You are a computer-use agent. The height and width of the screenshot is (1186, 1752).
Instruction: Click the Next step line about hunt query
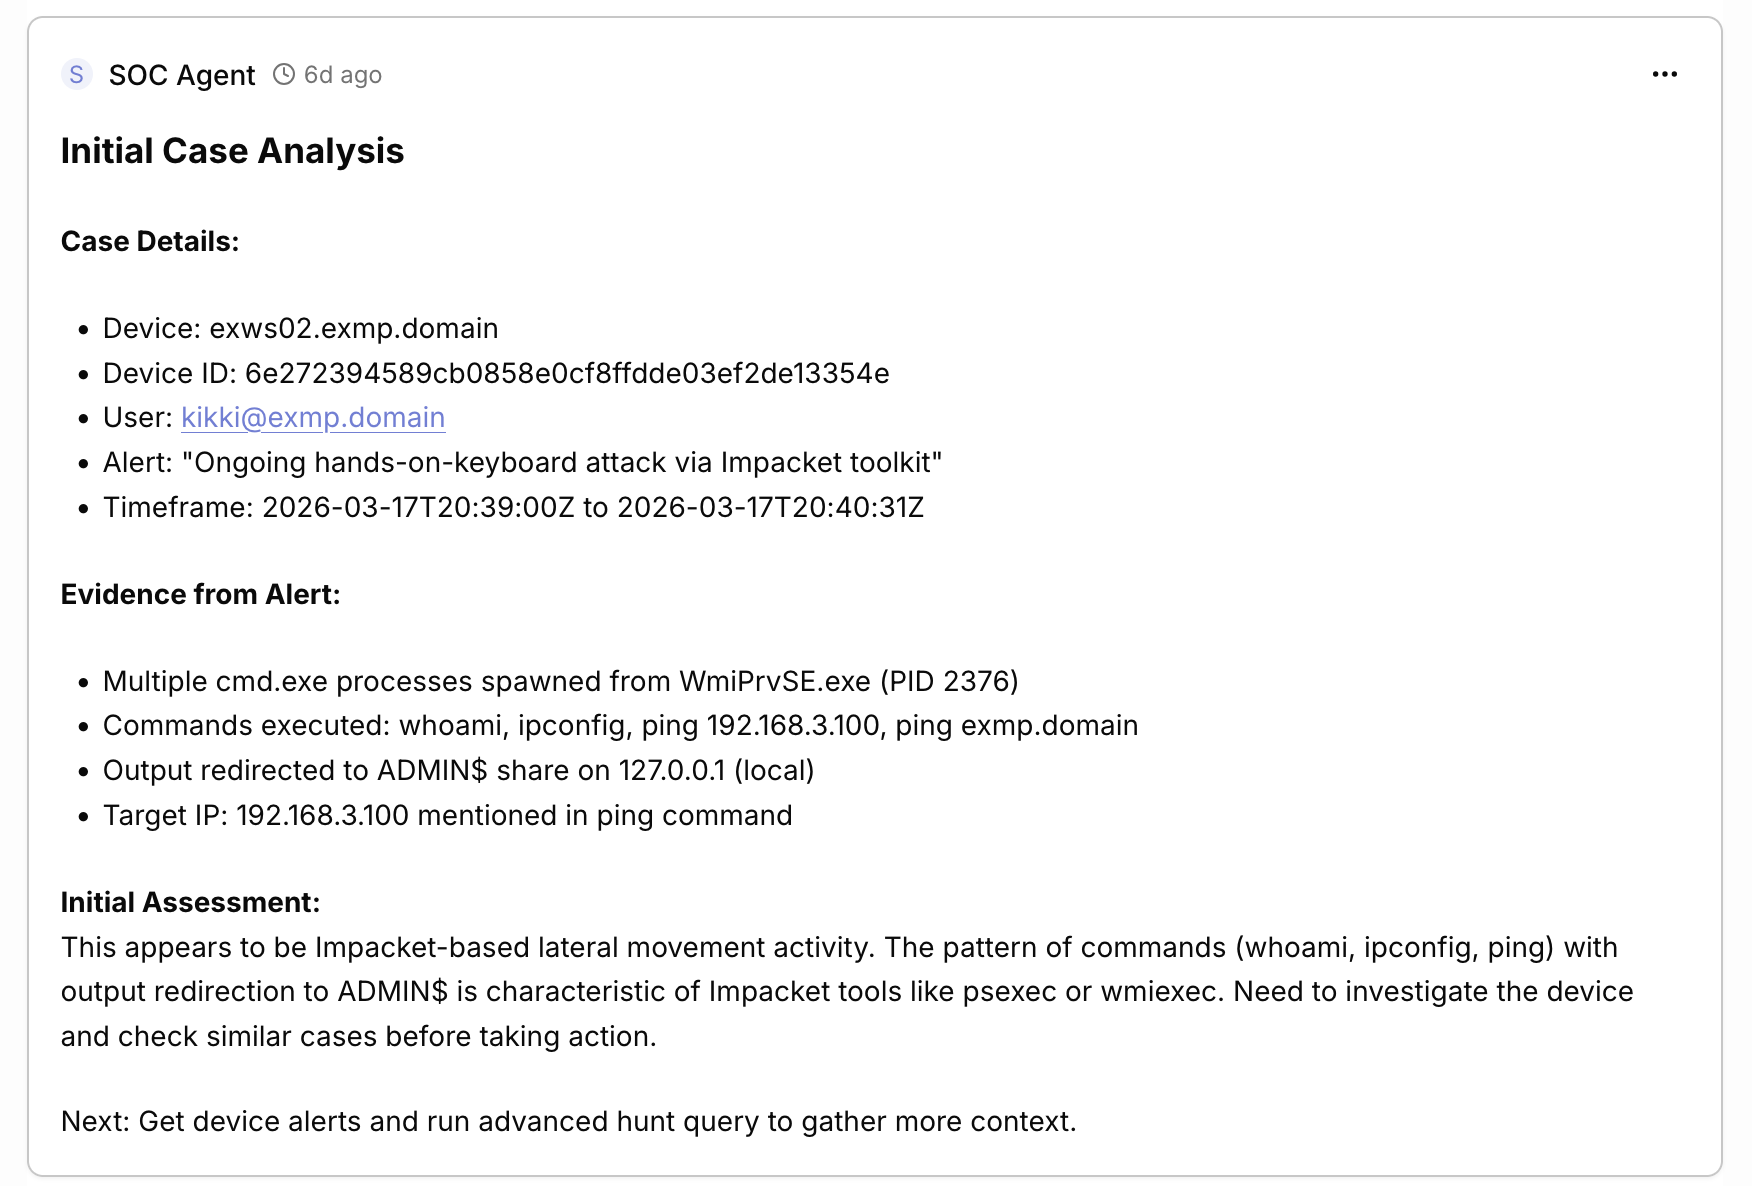point(568,1122)
